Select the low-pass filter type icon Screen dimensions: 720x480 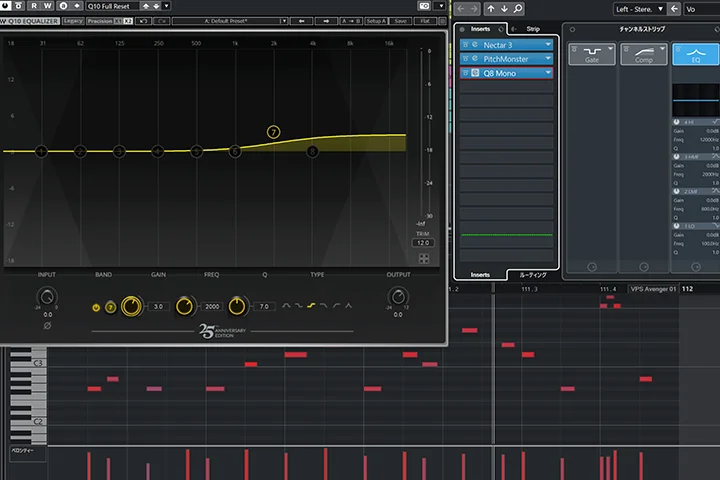pos(324,305)
